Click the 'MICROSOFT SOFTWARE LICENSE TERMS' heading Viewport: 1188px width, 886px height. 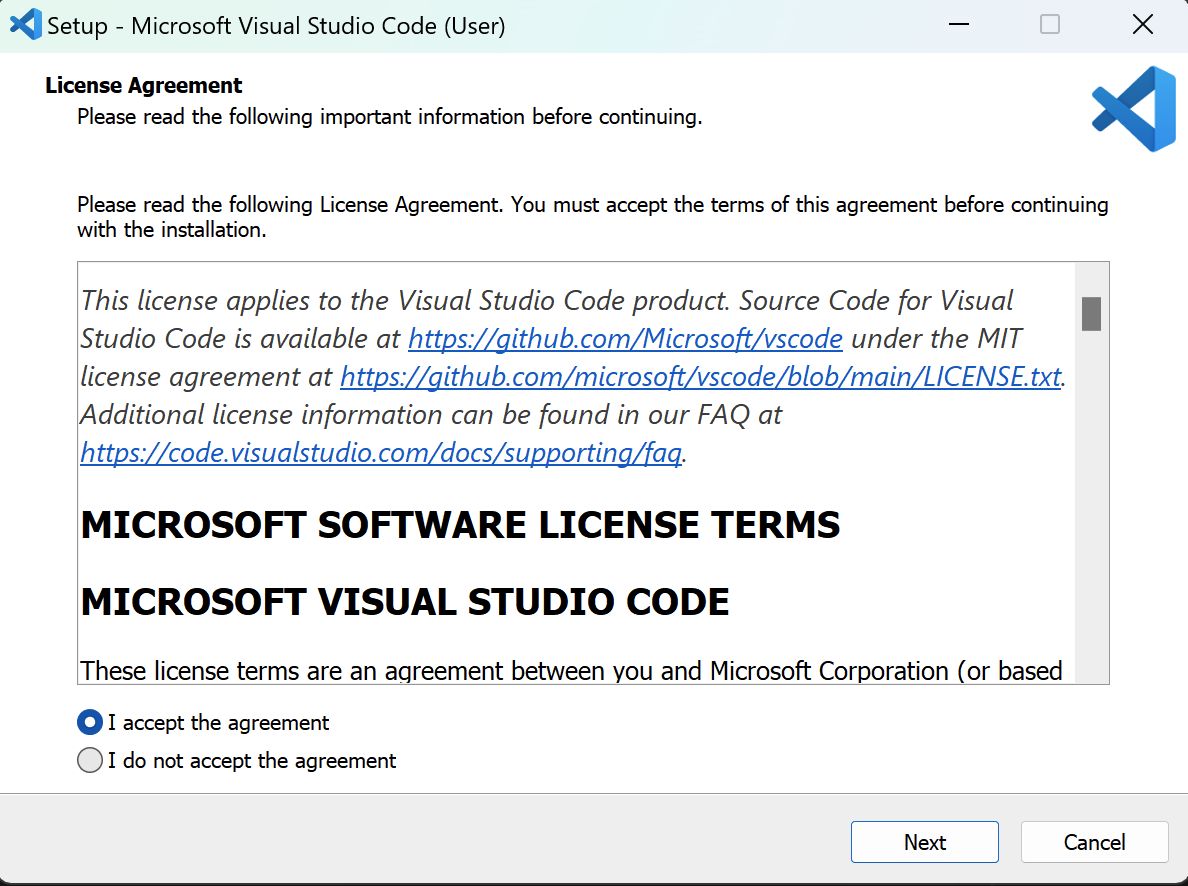click(x=460, y=525)
